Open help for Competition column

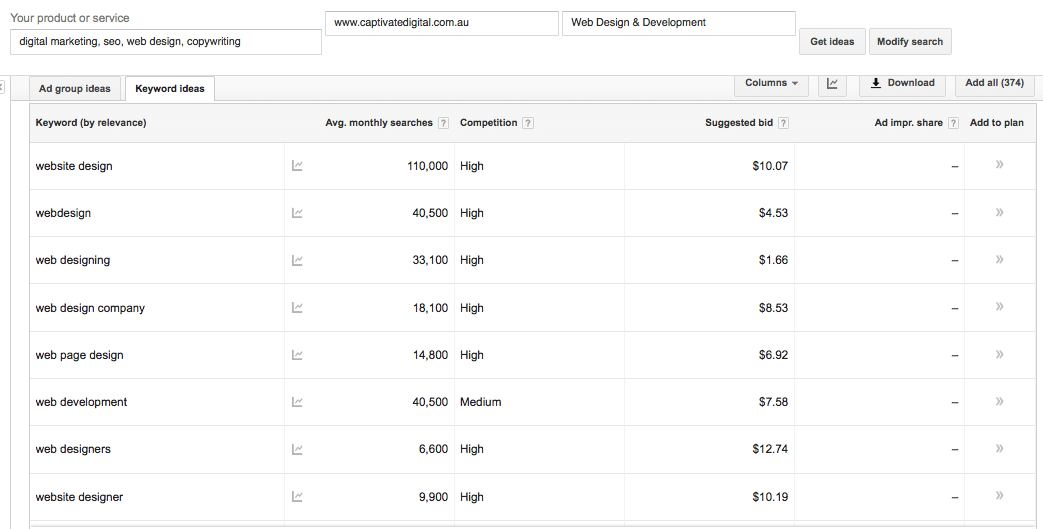coord(527,123)
